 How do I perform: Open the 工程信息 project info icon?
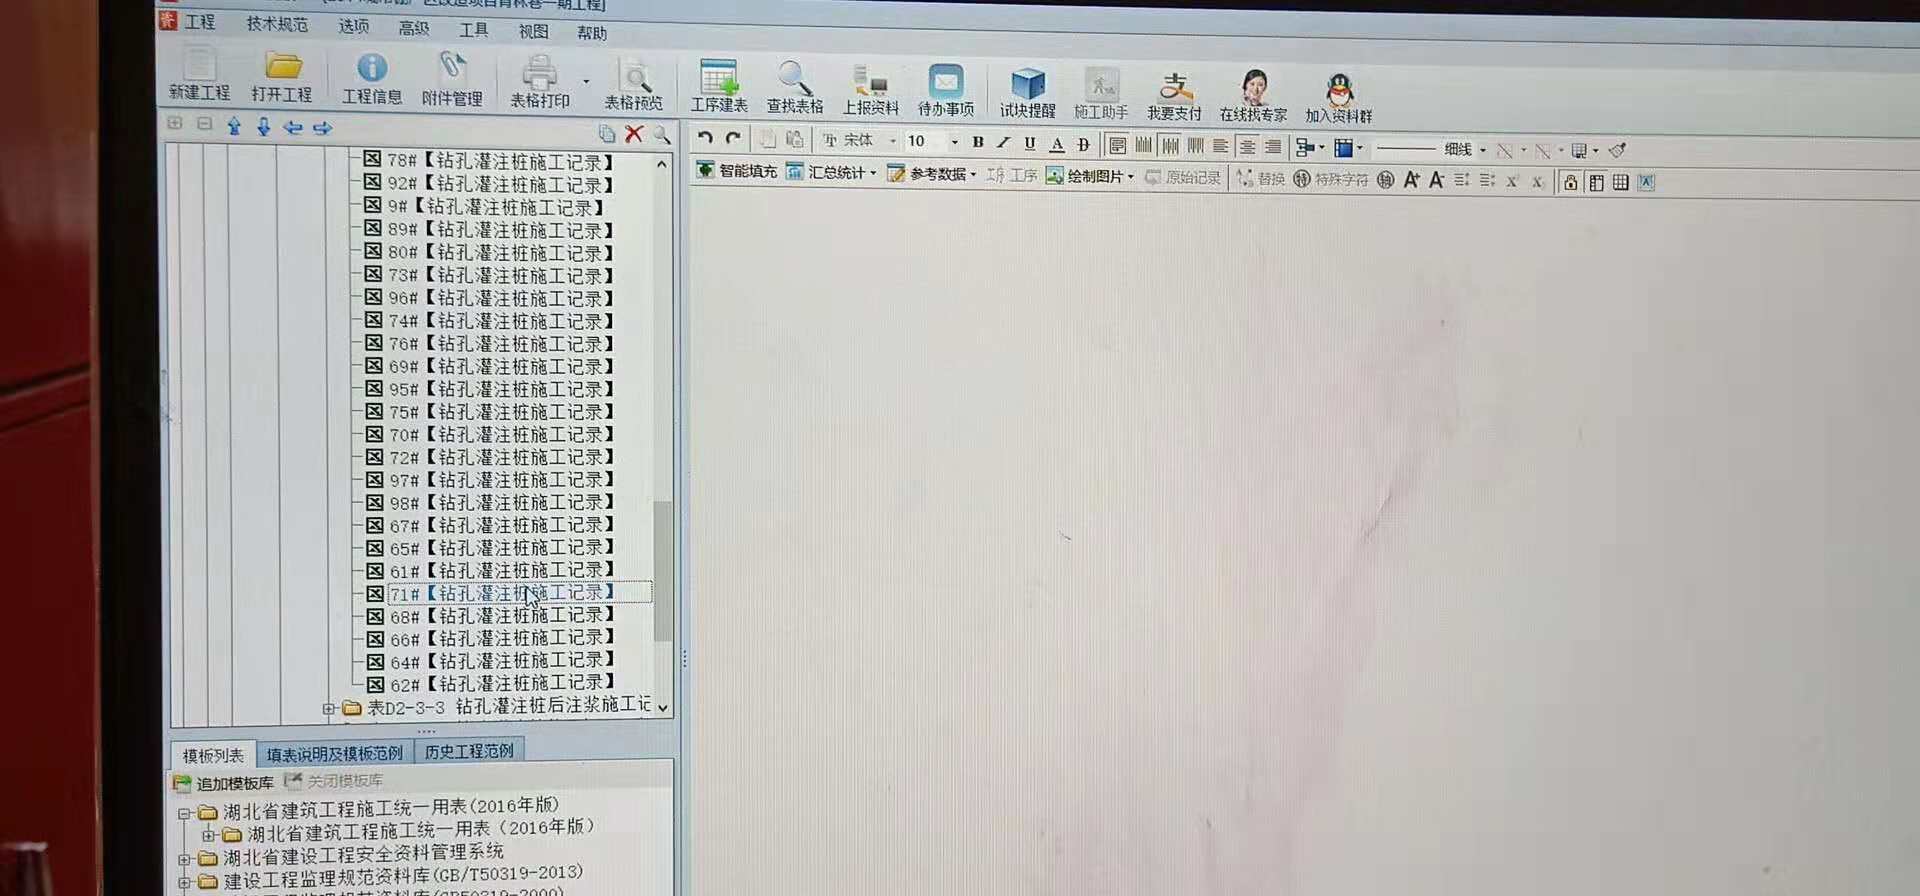[x=372, y=78]
